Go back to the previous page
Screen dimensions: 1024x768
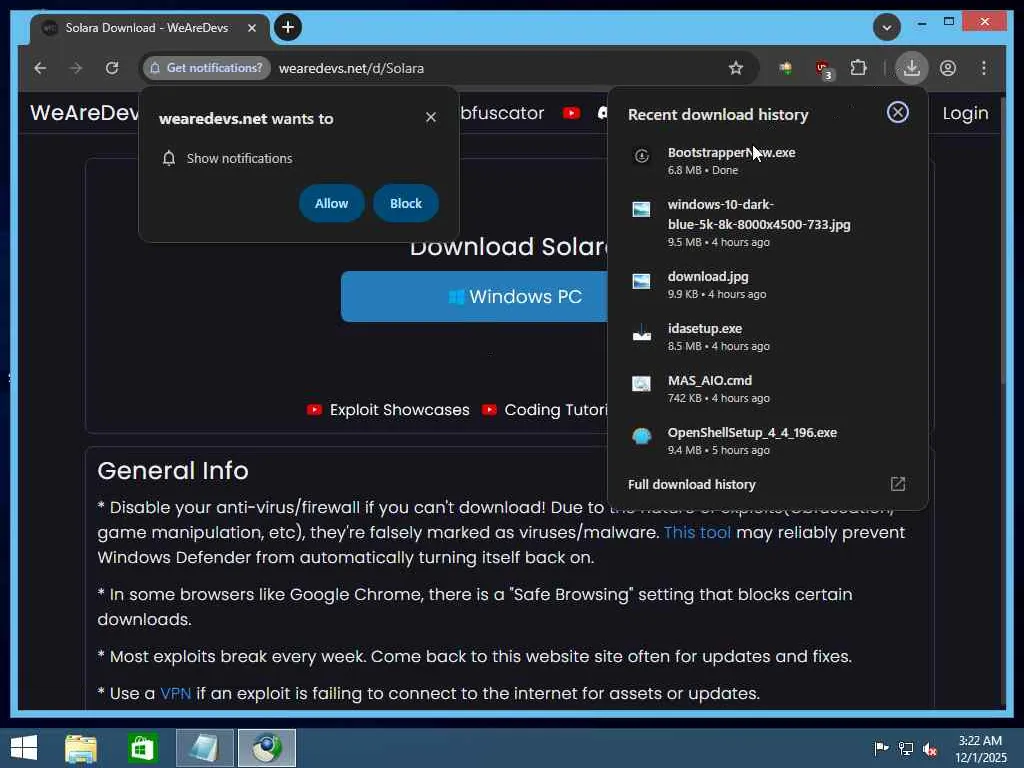click(40, 68)
